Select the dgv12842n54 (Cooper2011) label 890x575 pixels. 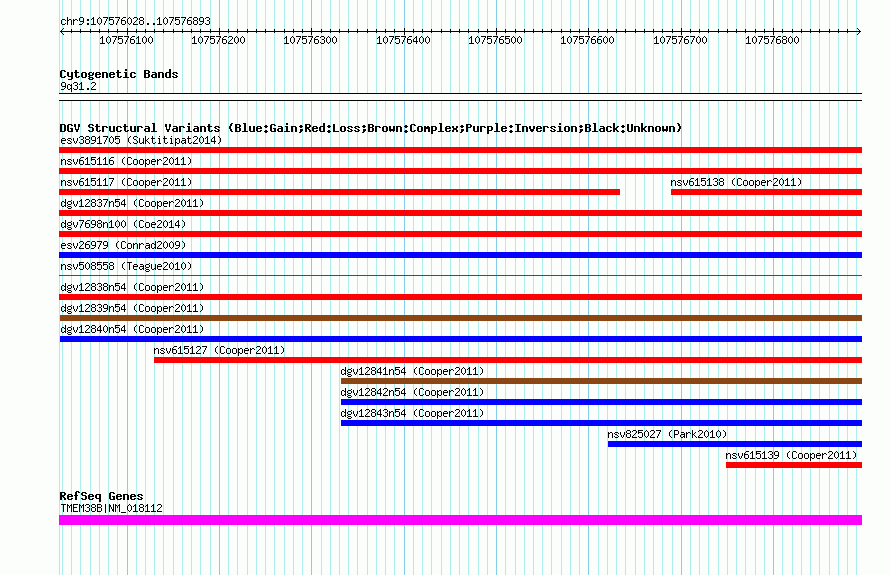click(412, 392)
